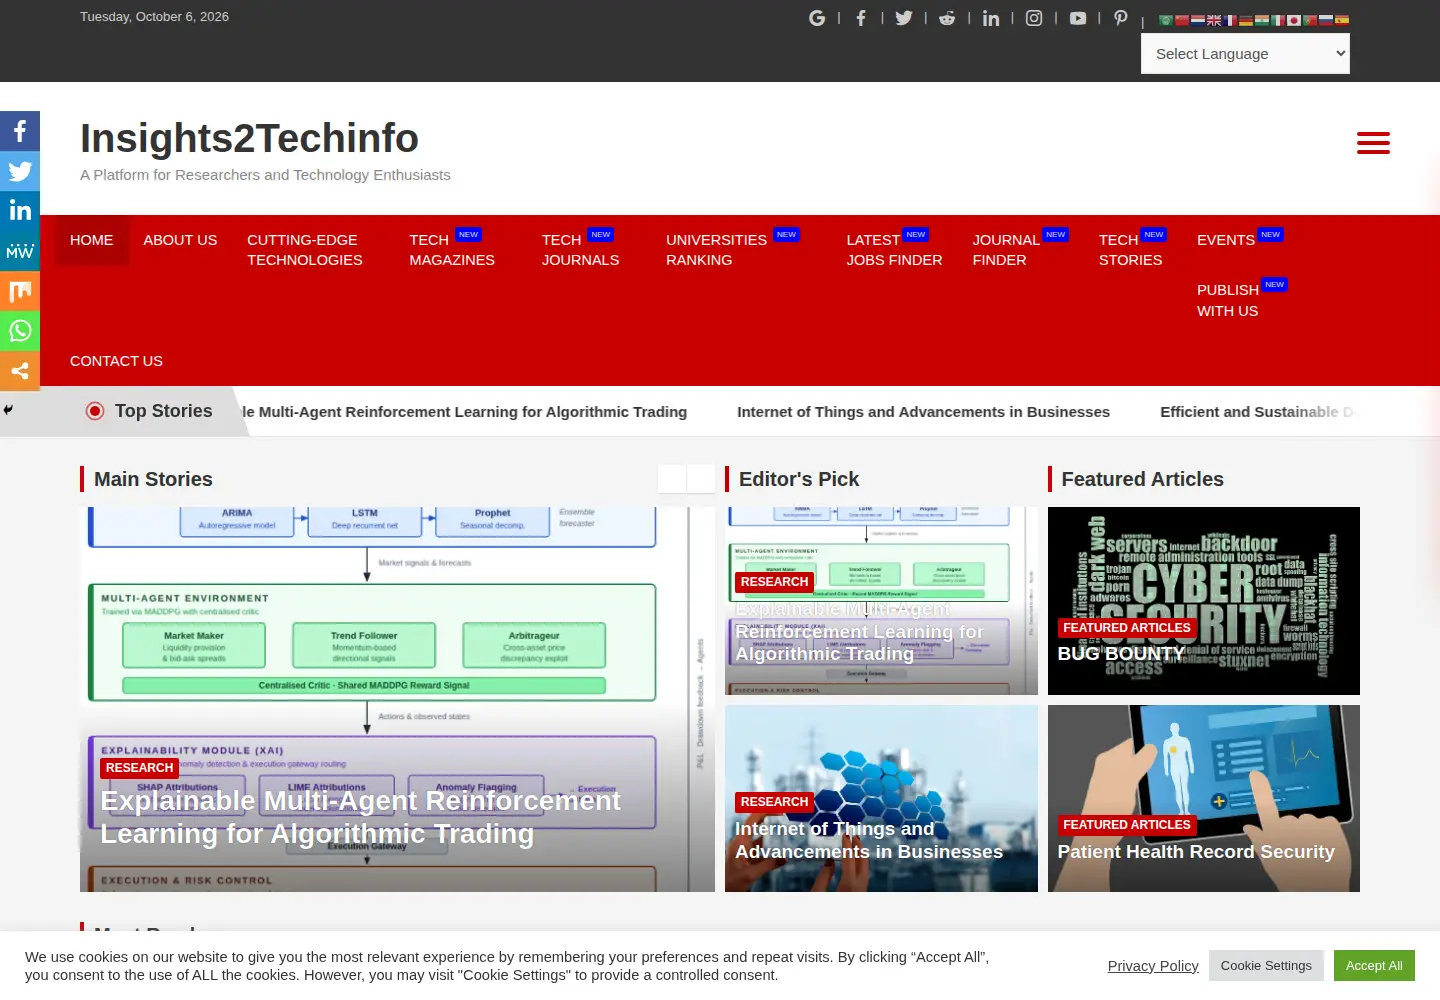Open TECH JOURNALS menu item
The height and width of the screenshot is (1000, 1440).
(x=580, y=250)
